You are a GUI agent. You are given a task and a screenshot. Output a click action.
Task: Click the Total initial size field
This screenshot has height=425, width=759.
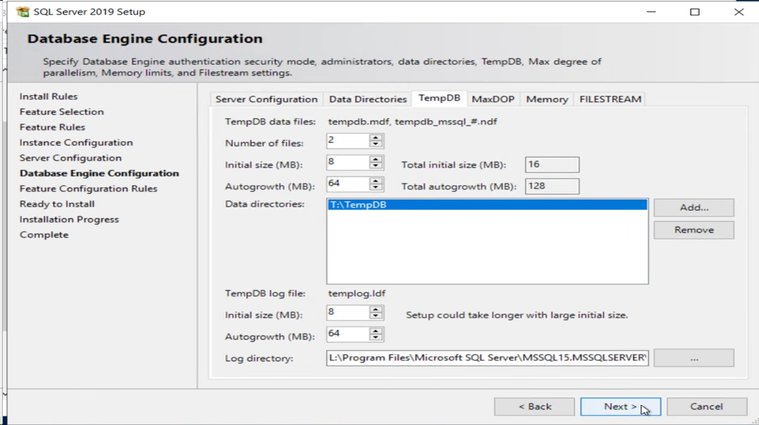click(552, 165)
